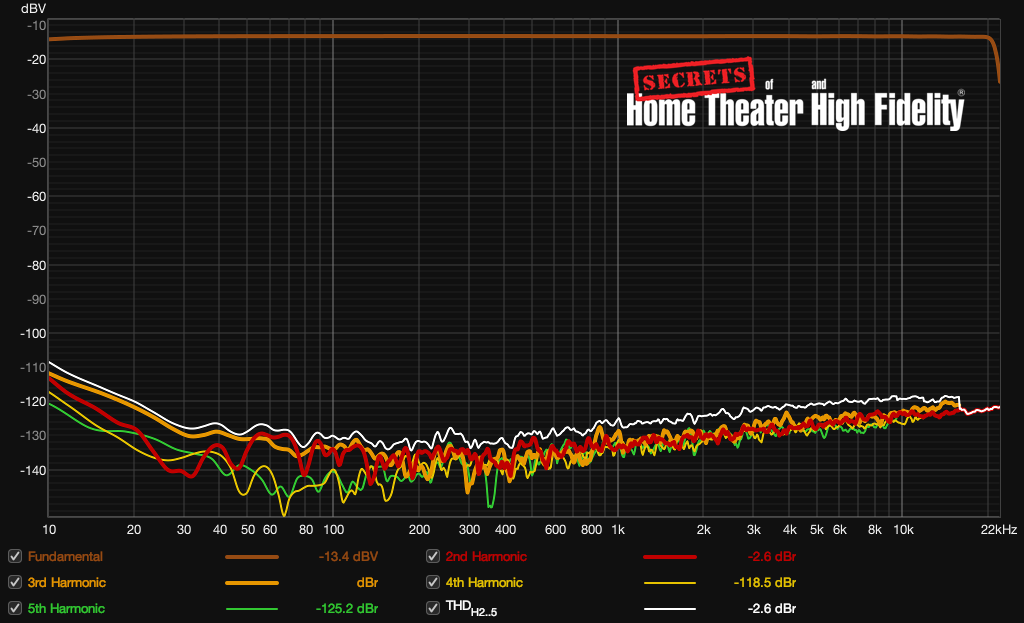Click the -118.5 dBr 4th harmonic value
This screenshot has height=623, width=1024.
(764, 582)
